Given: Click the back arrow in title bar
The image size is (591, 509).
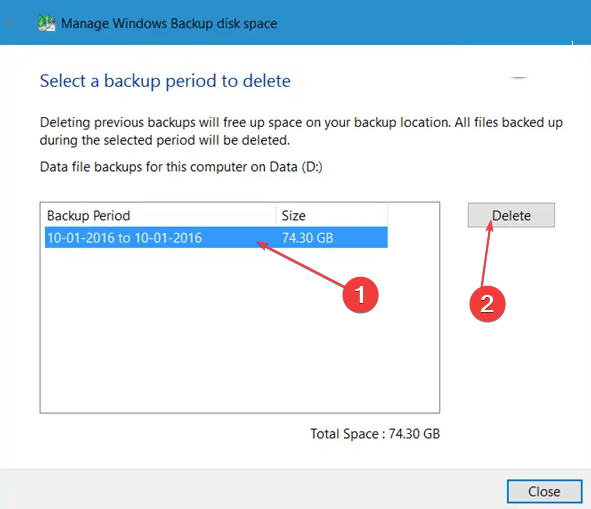Looking at the screenshot, I should [13, 23].
